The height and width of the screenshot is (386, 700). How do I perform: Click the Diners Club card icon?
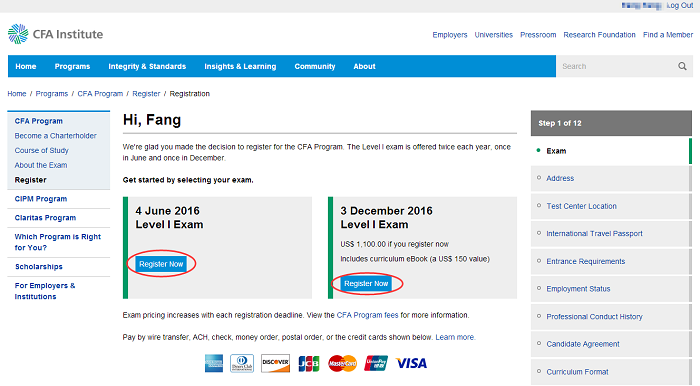(242, 363)
